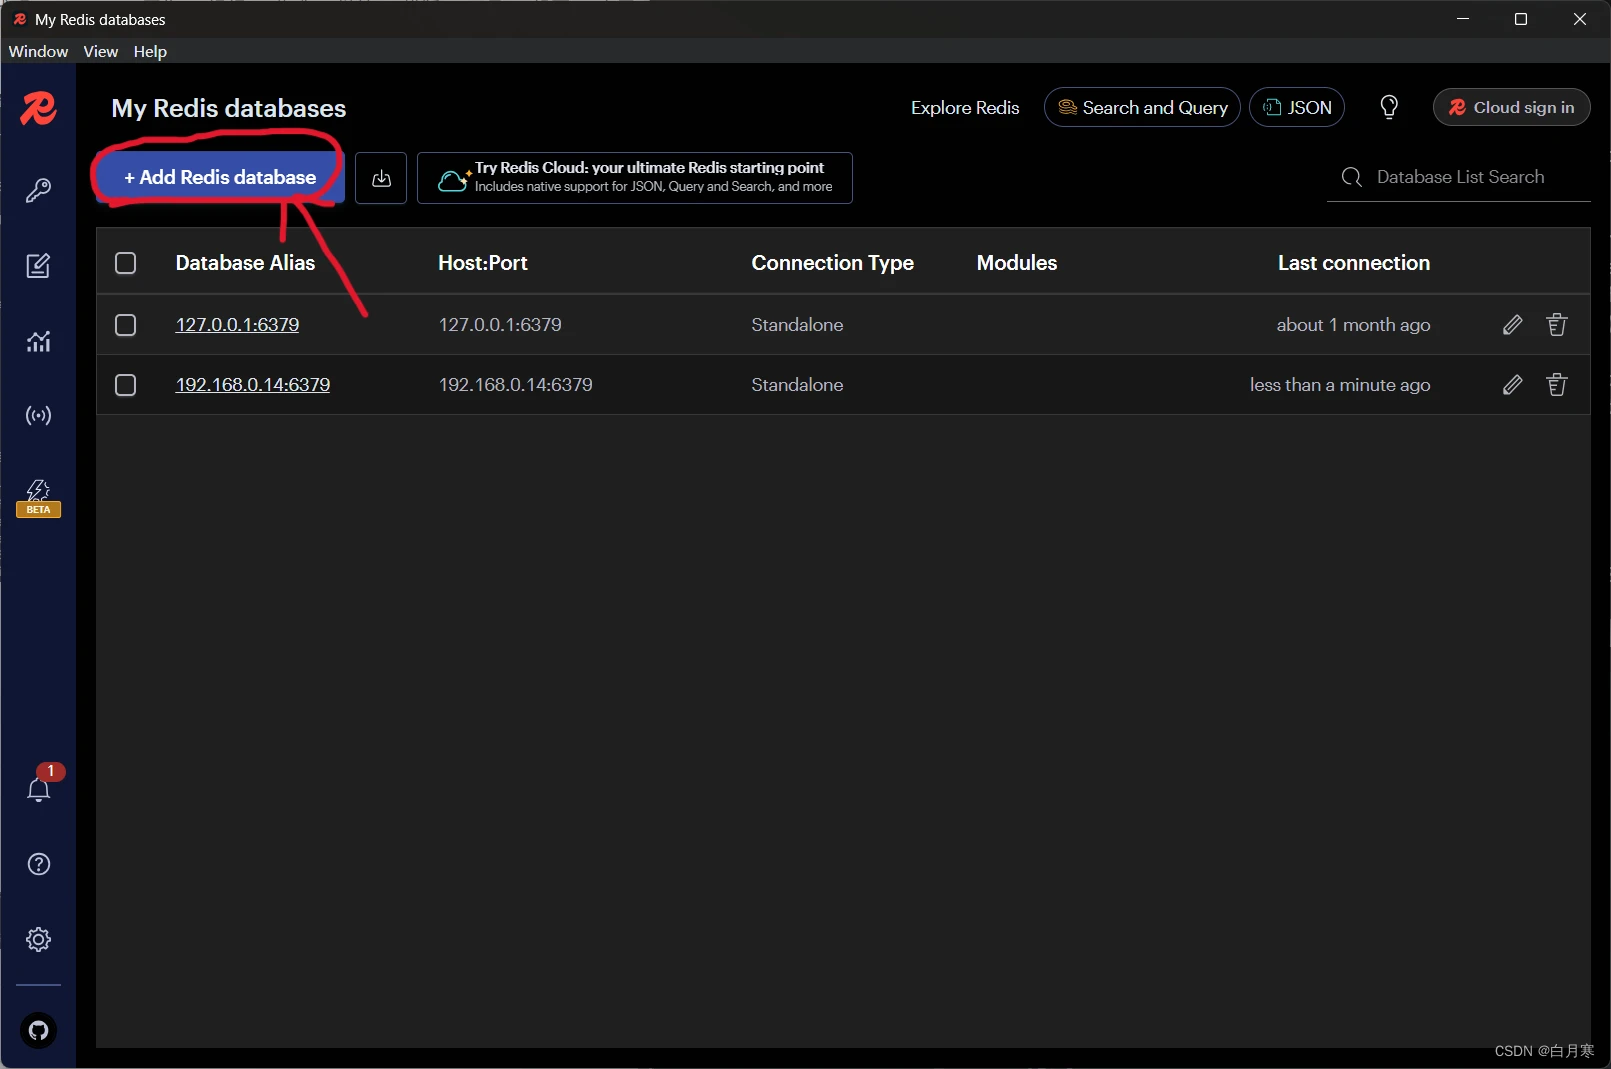Click the 'less than a minute ago' cell

pos(1340,385)
